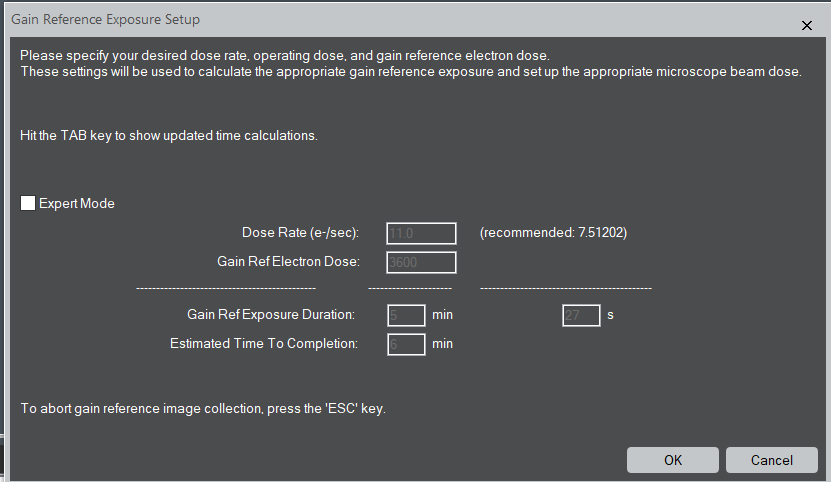
Task: Confirm settings with the OK button
Action: (x=673, y=460)
